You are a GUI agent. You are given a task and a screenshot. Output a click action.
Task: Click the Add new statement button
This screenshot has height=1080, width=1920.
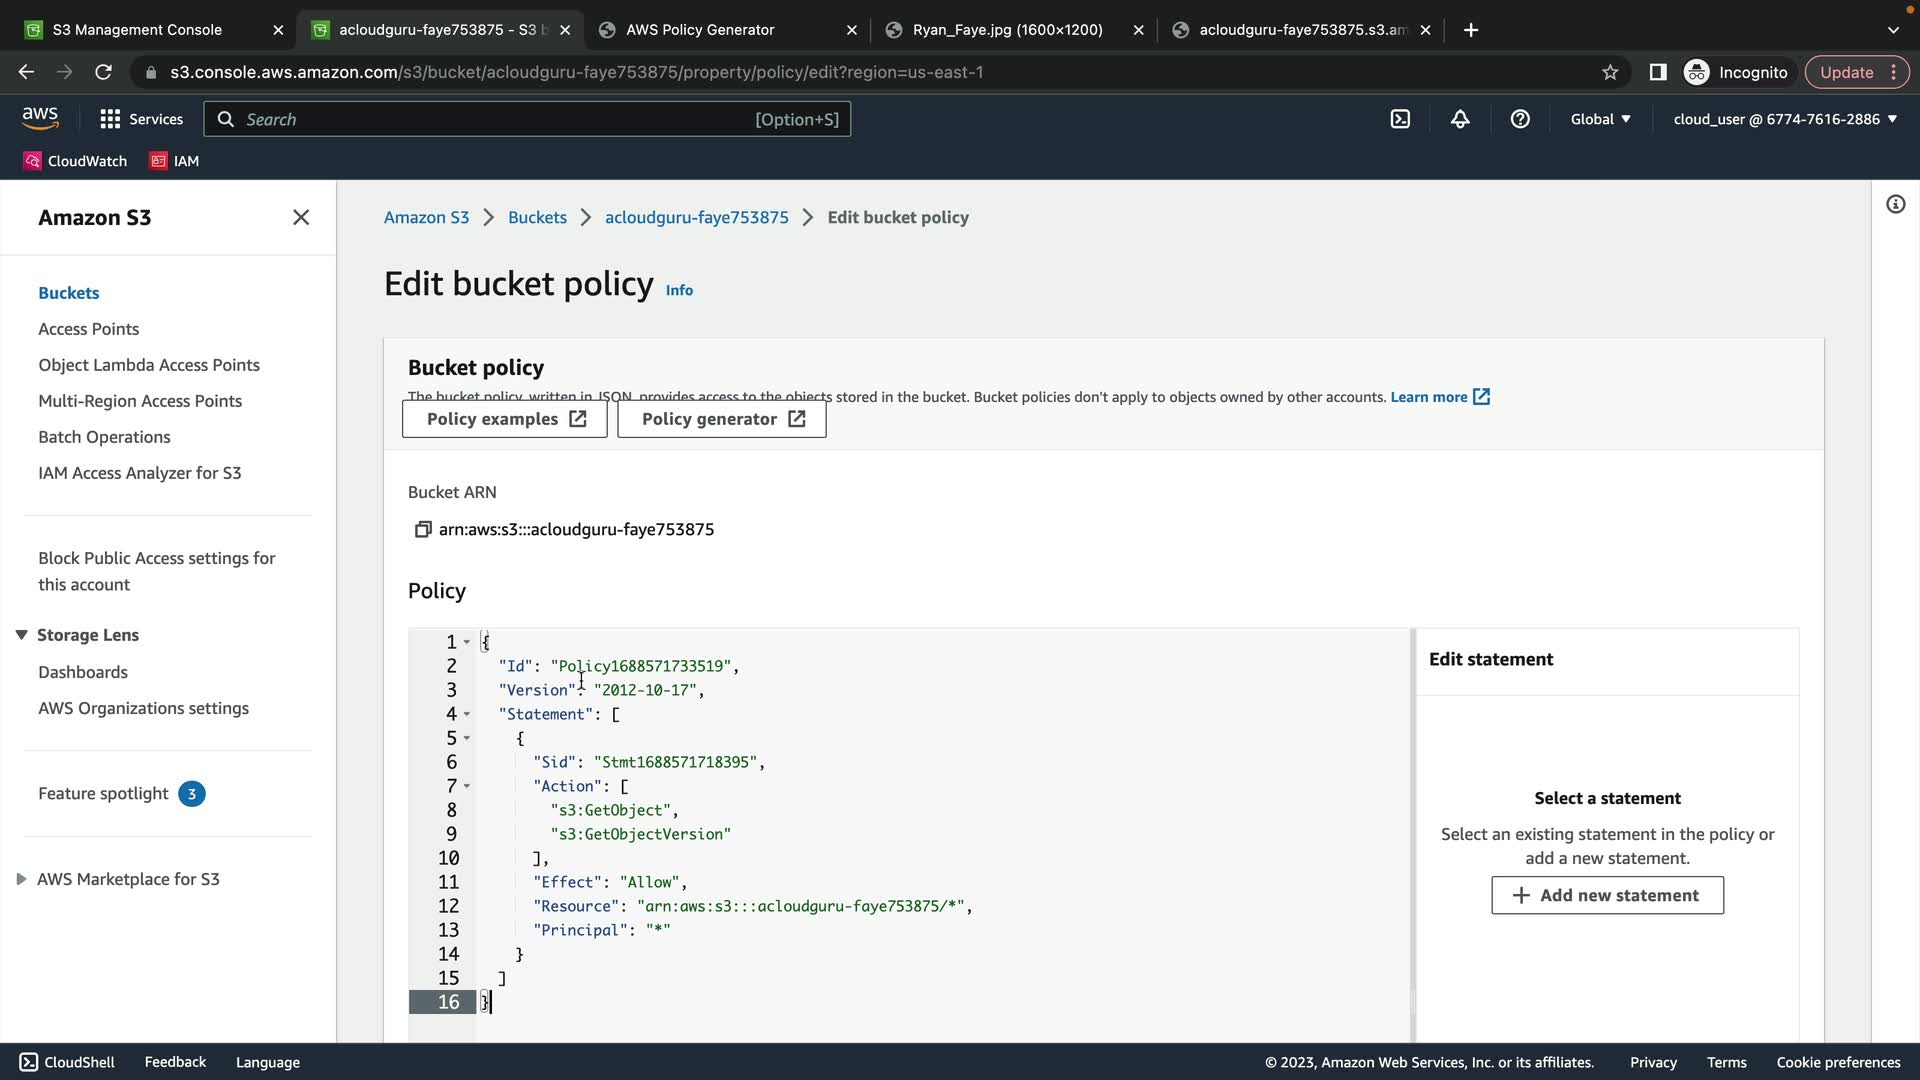(x=1607, y=895)
